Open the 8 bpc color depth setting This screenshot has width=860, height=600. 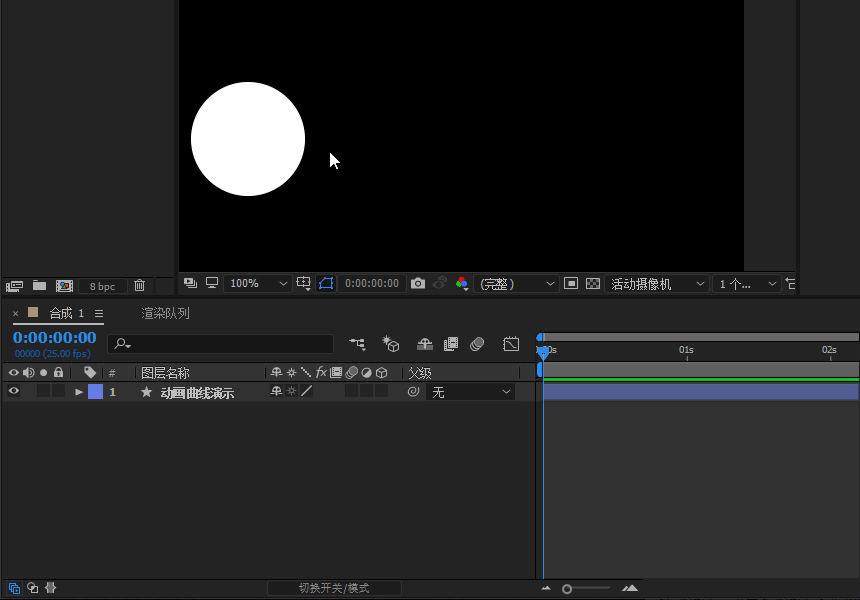click(x=103, y=286)
